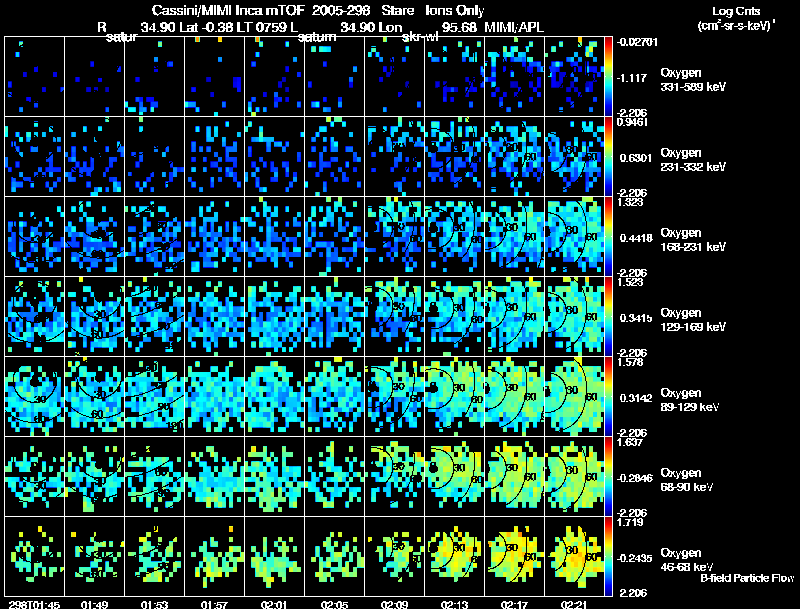Open the 46-68 keV image panel at 02:17
Image resolution: width=800 pixels, height=609 pixels.
514,556
